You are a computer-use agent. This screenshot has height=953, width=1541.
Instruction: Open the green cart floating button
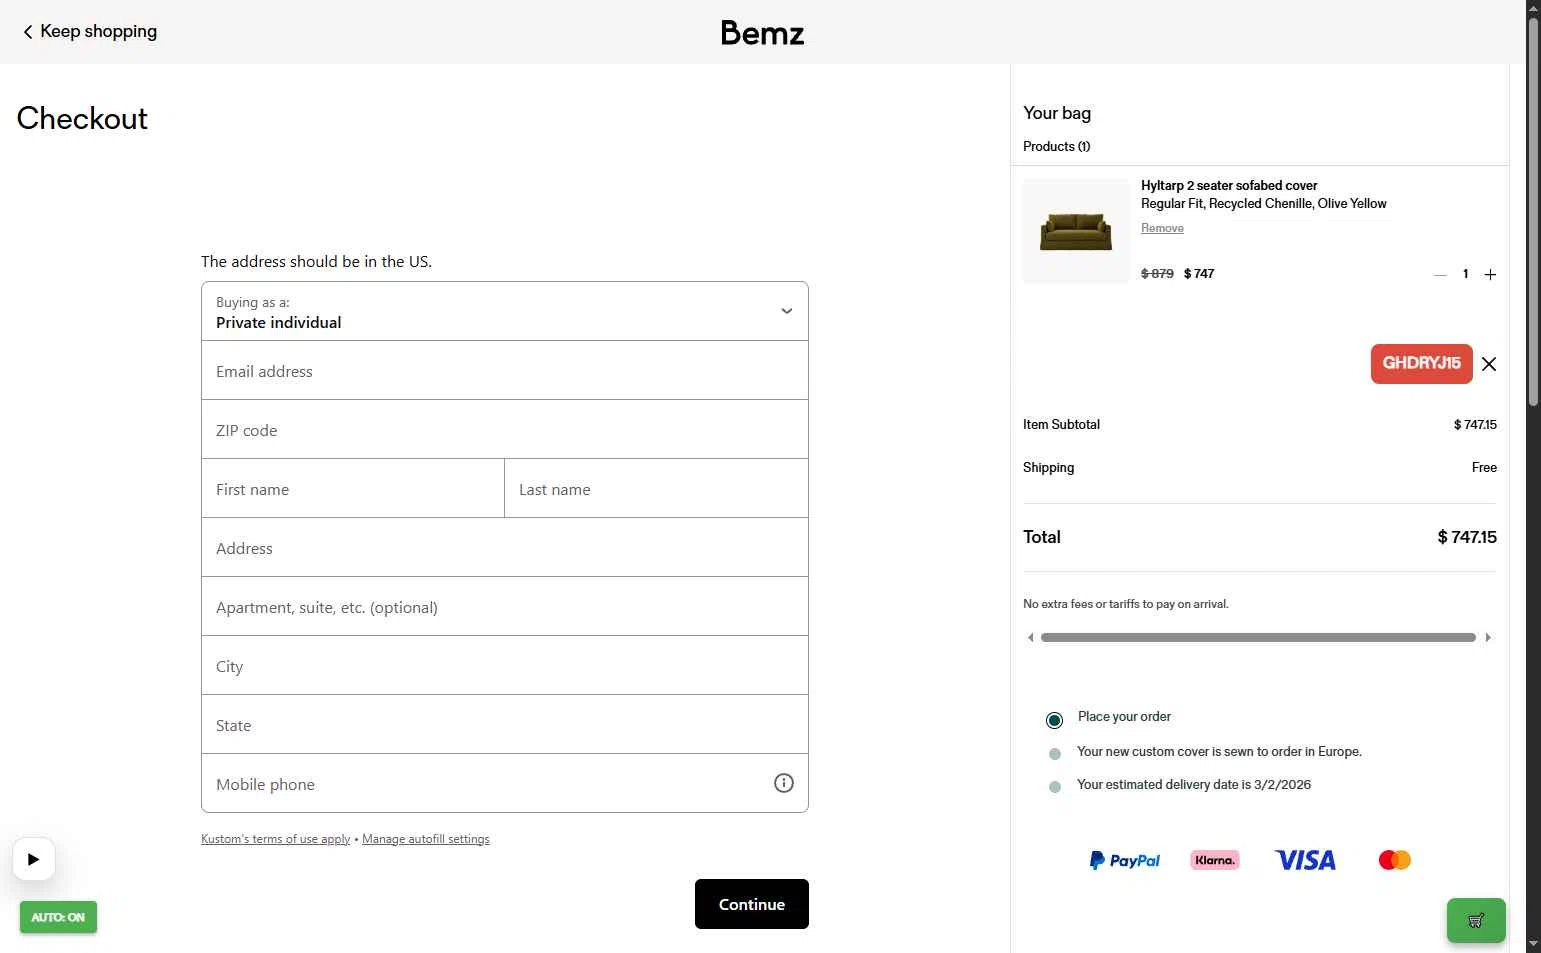pos(1476,921)
